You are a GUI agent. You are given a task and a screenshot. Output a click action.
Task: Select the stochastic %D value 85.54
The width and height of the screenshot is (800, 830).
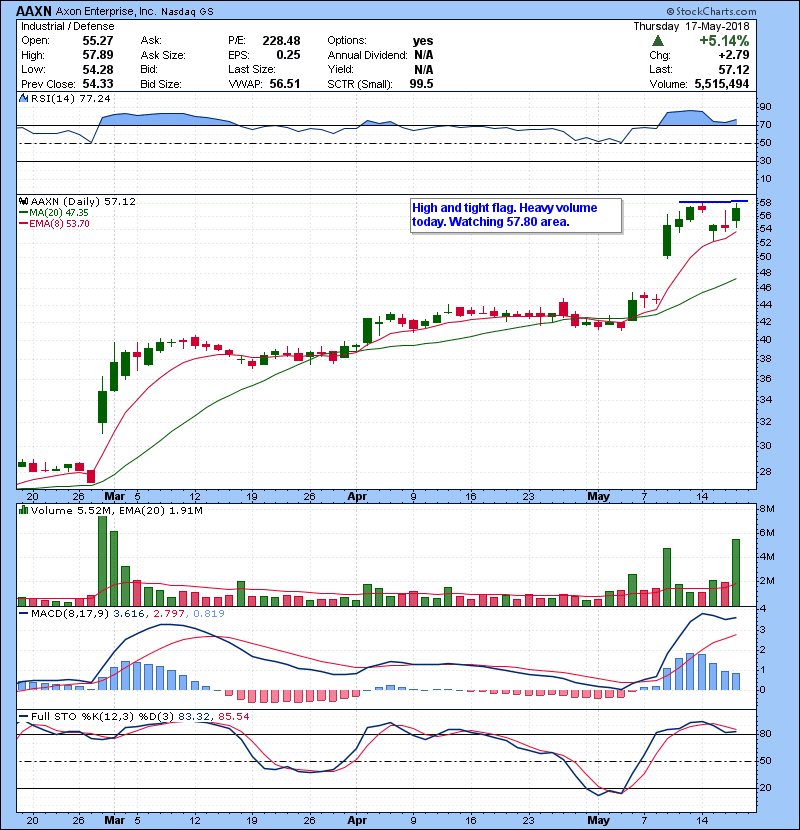pos(233,716)
